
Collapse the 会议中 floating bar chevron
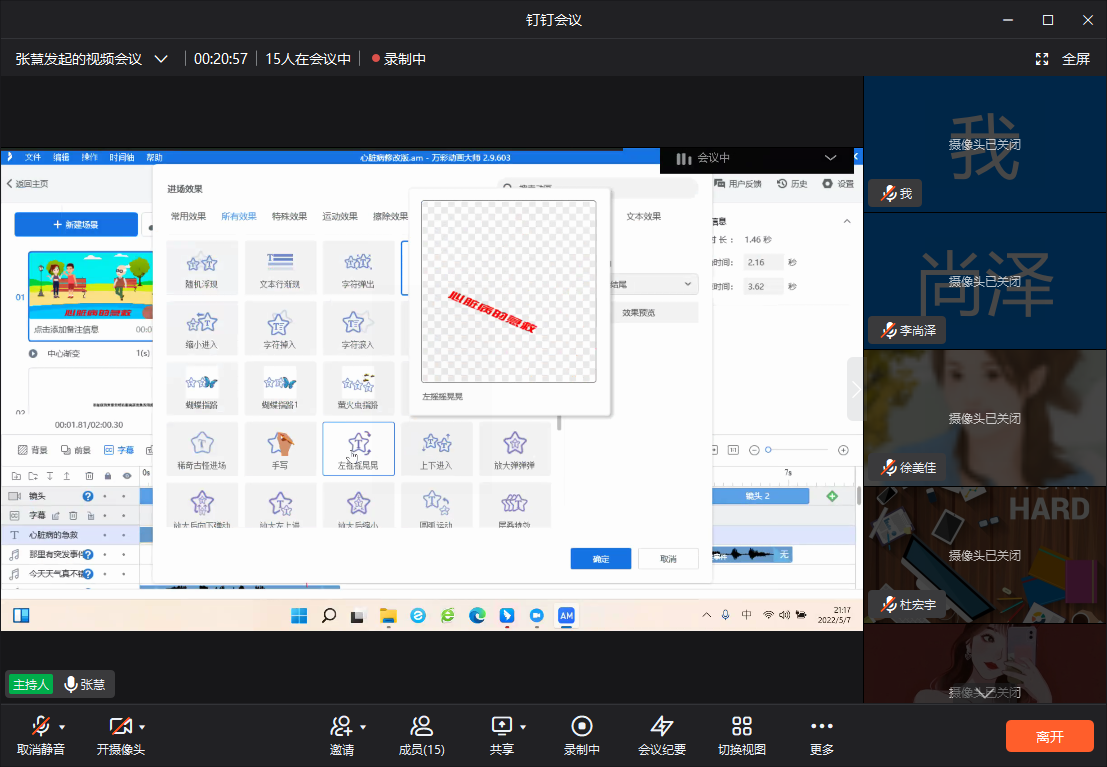pyautogui.click(x=830, y=158)
